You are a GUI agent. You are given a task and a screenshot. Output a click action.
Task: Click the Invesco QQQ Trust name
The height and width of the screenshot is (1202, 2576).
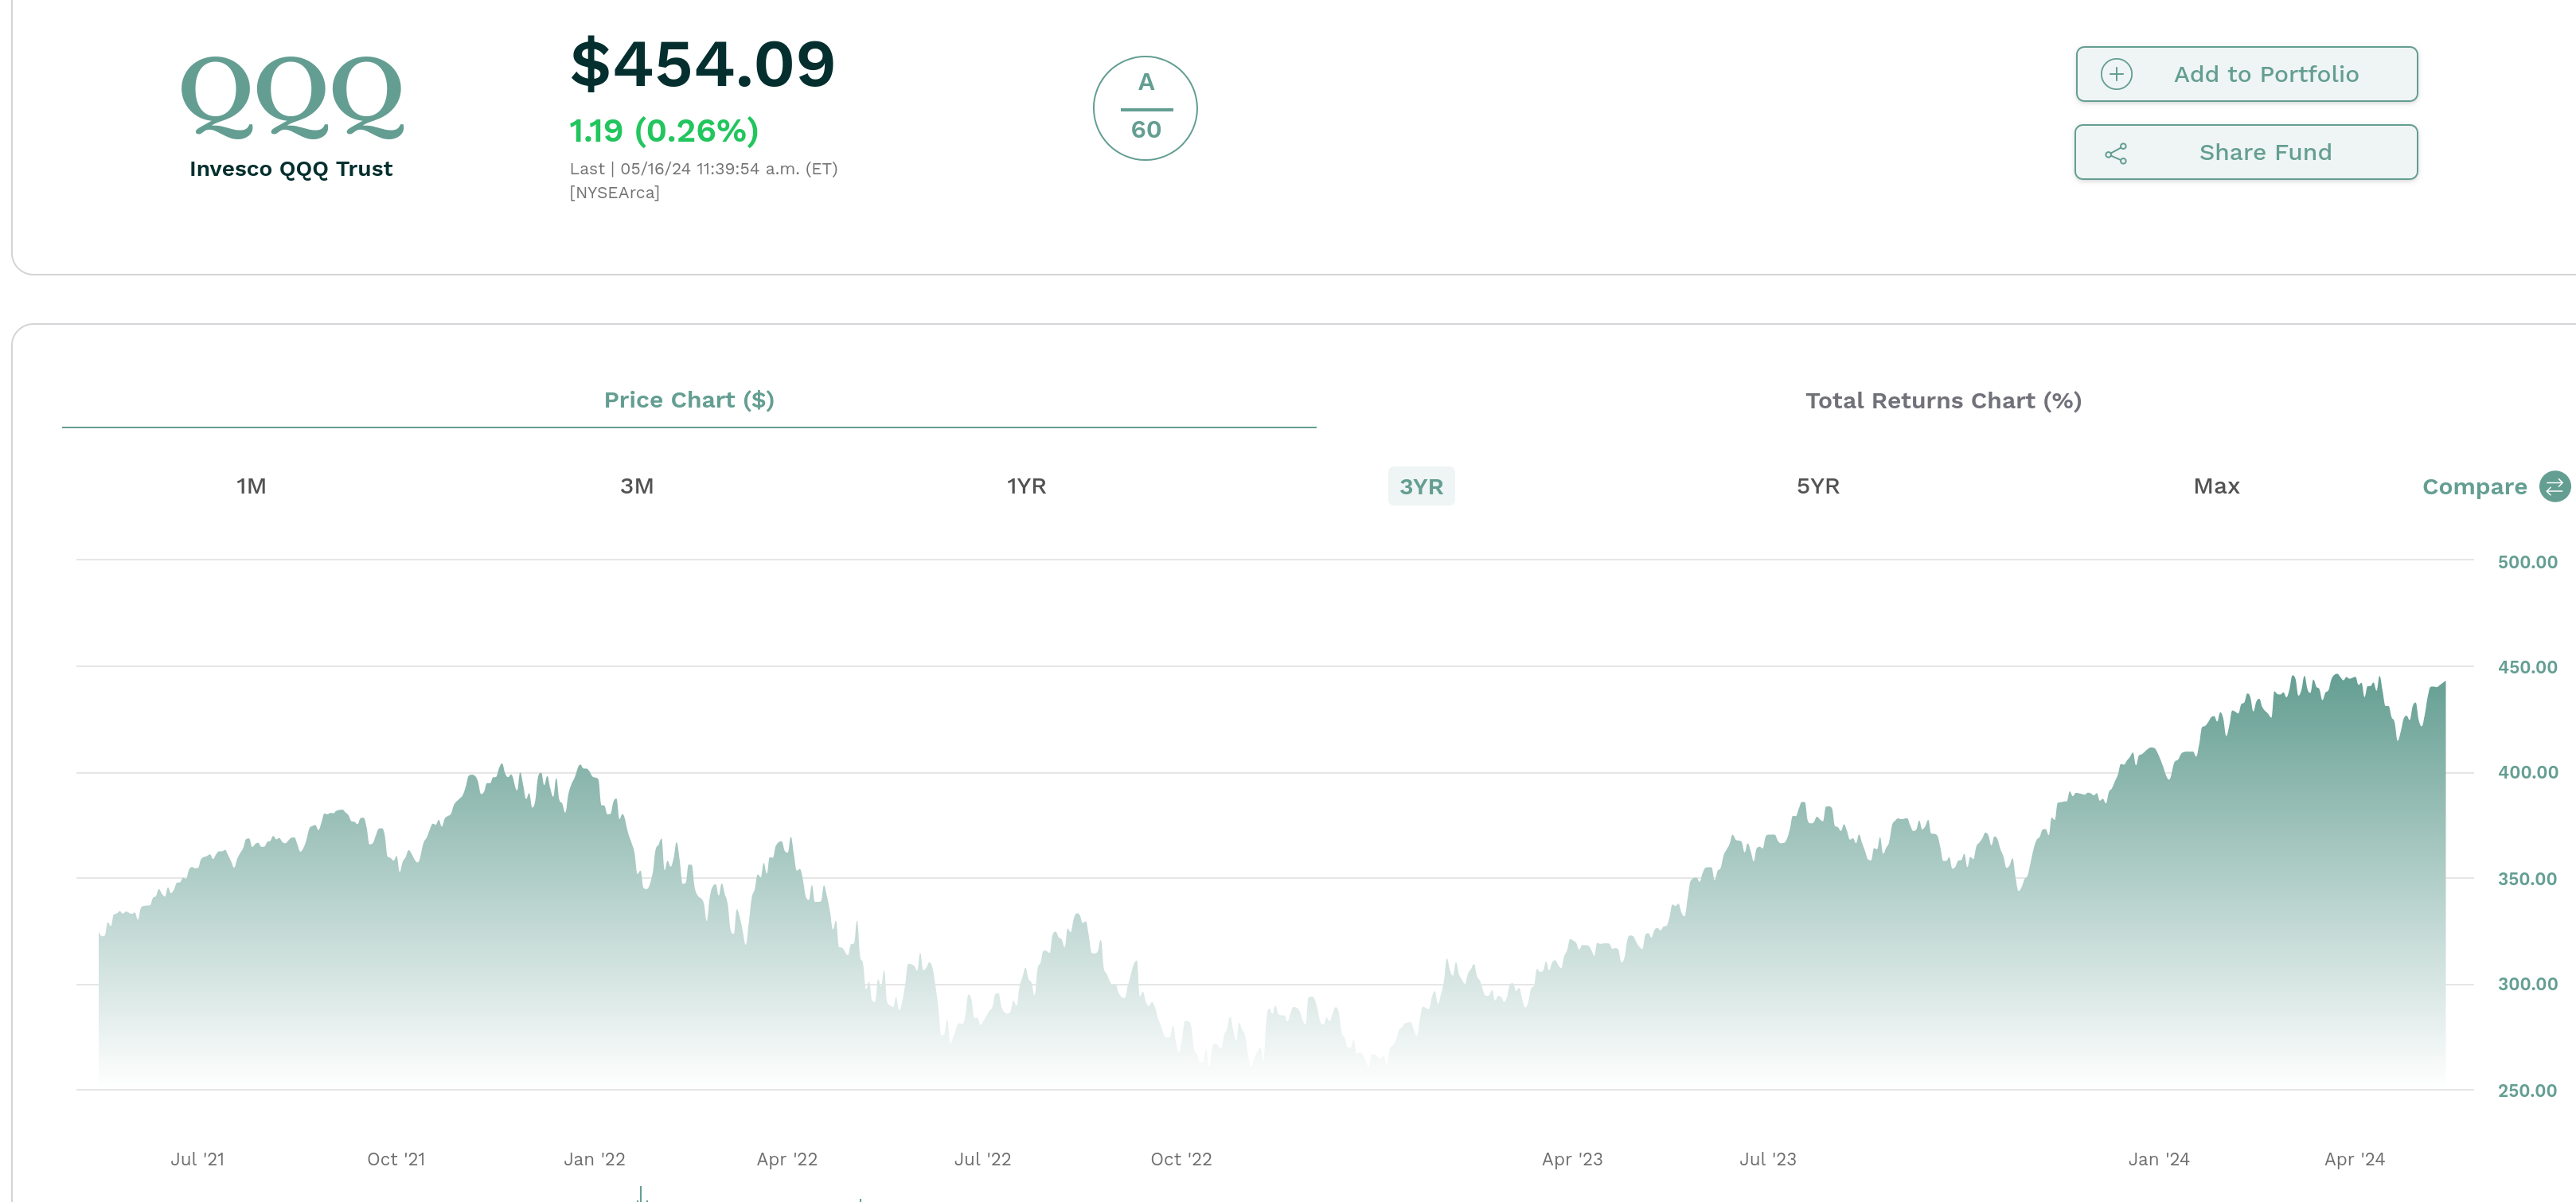tap(291, 169)
